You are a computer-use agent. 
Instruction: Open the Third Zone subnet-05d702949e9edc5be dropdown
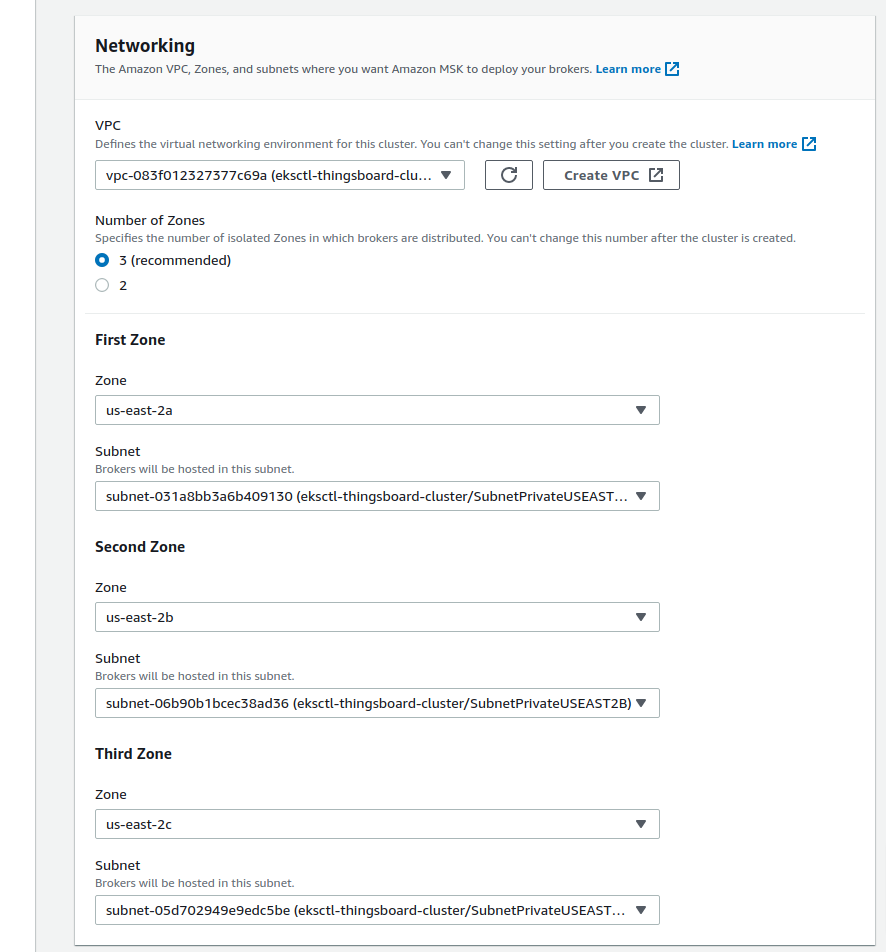tap(377, 910)
